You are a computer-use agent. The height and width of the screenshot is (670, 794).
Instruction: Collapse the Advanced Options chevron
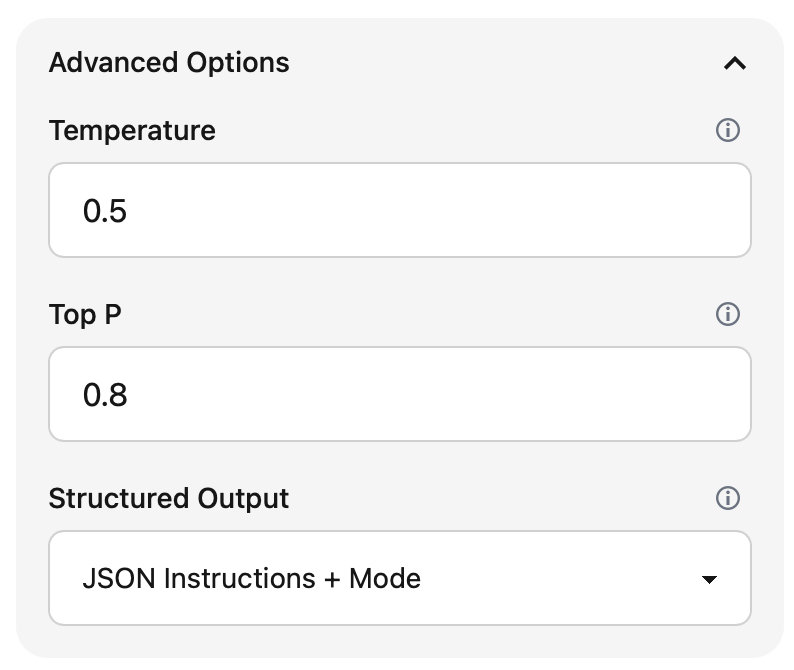(734, 63)
